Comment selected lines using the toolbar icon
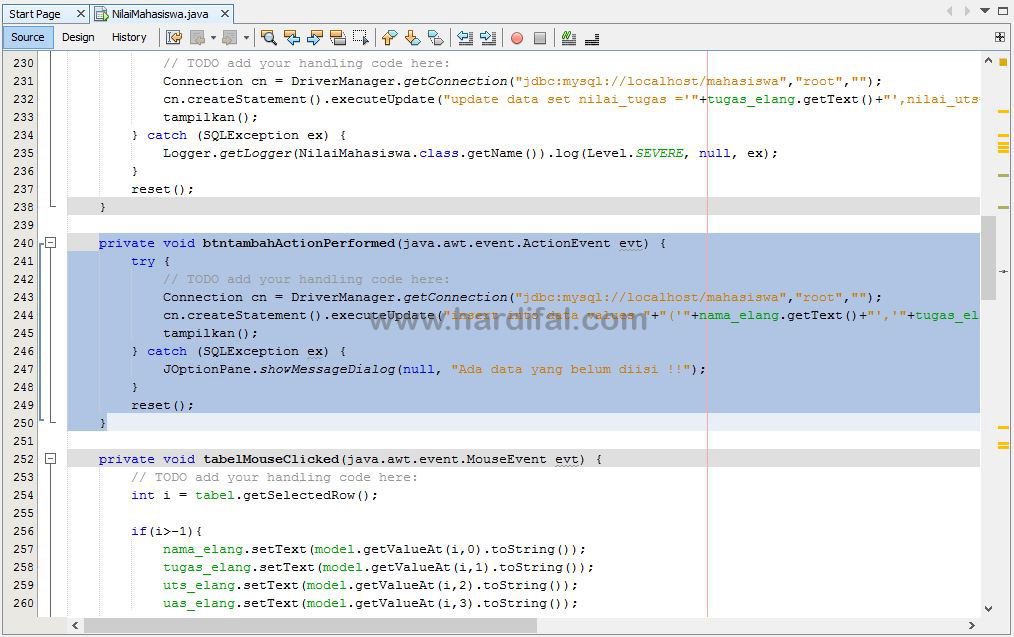This screenshot has height=637, width=1014. (567, 37)
